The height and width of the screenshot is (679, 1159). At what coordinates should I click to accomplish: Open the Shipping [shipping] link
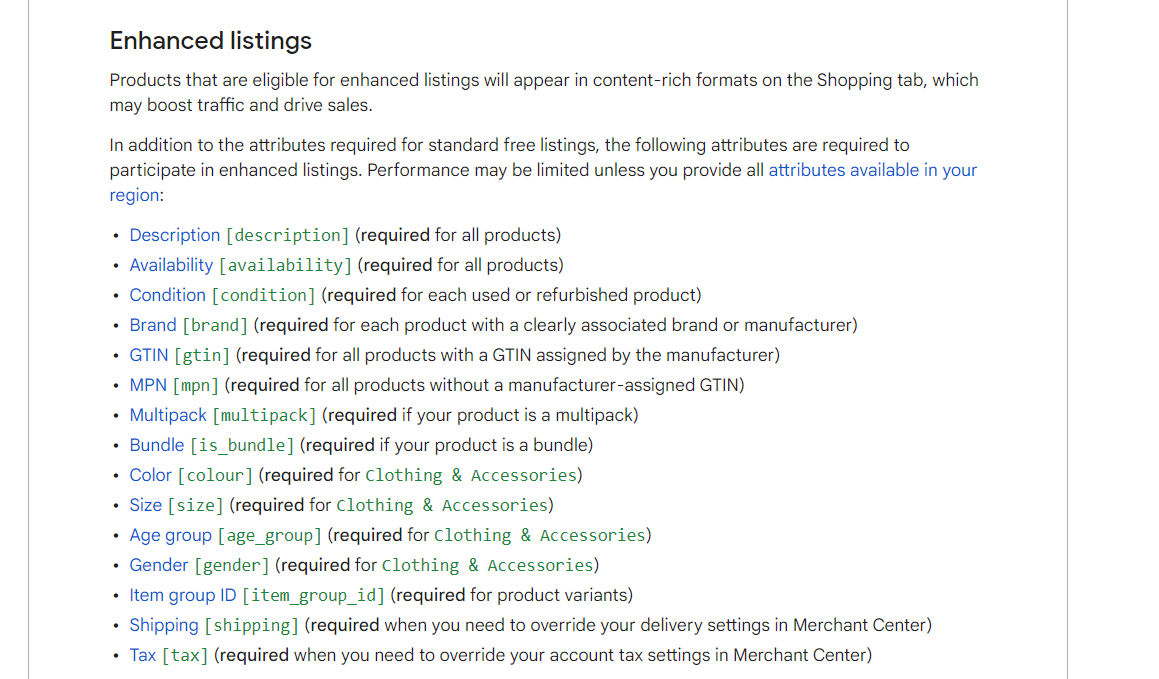click(x=214, y=625)
